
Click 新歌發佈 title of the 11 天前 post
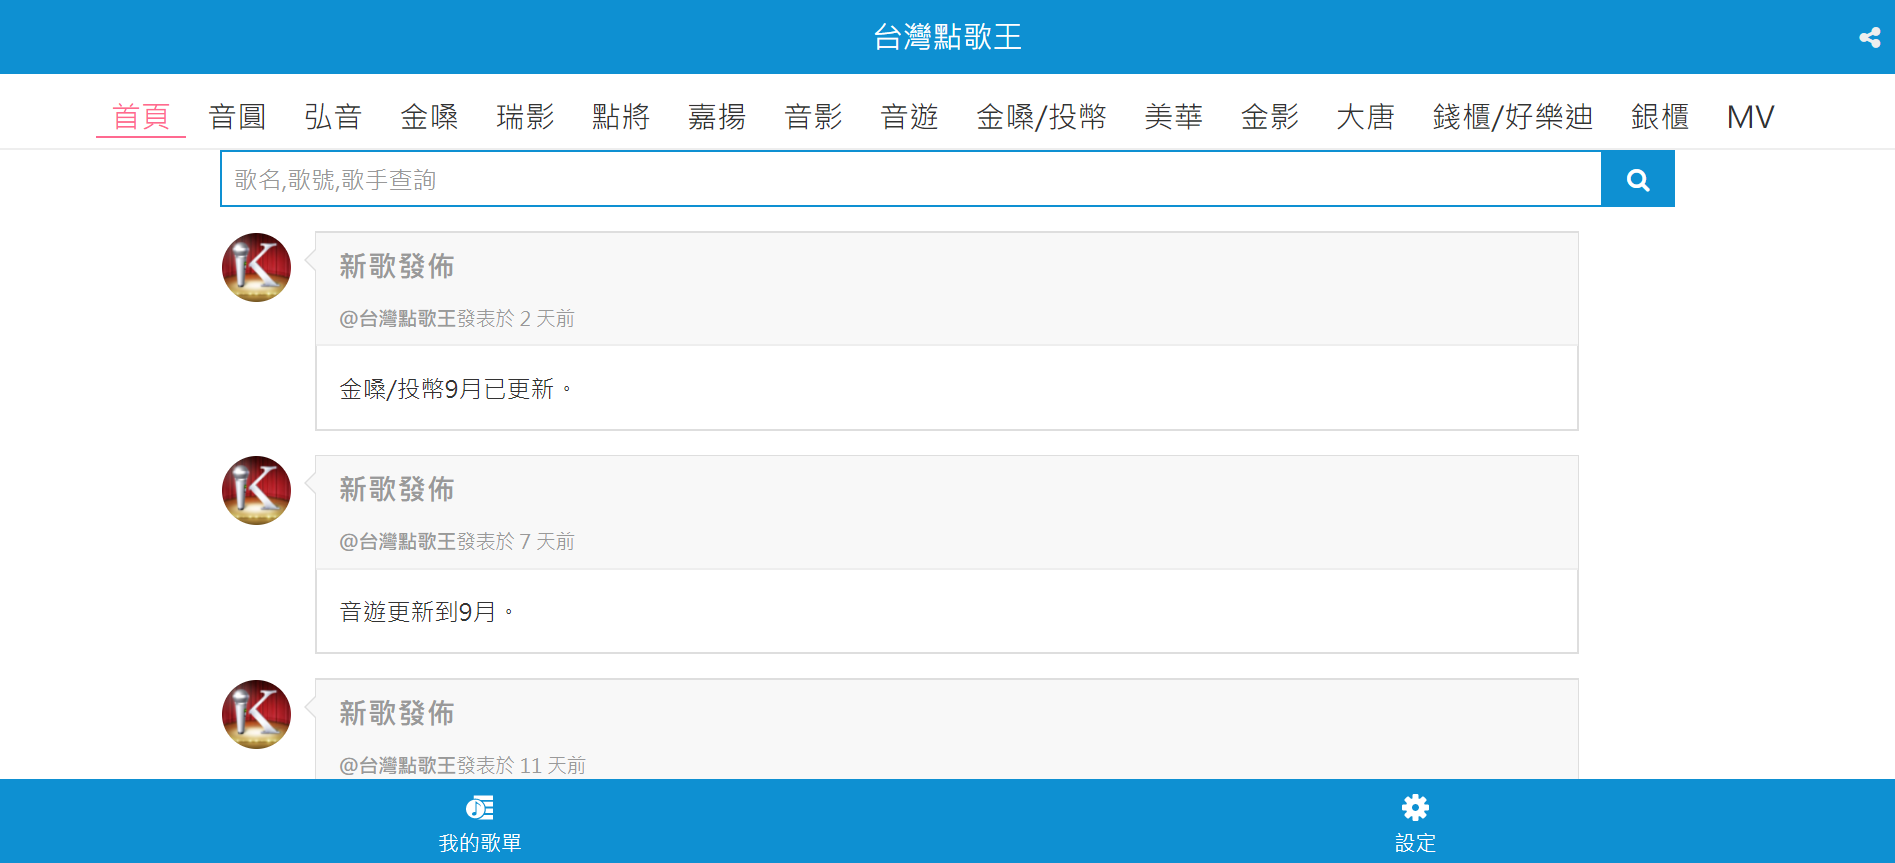[397, 713]
